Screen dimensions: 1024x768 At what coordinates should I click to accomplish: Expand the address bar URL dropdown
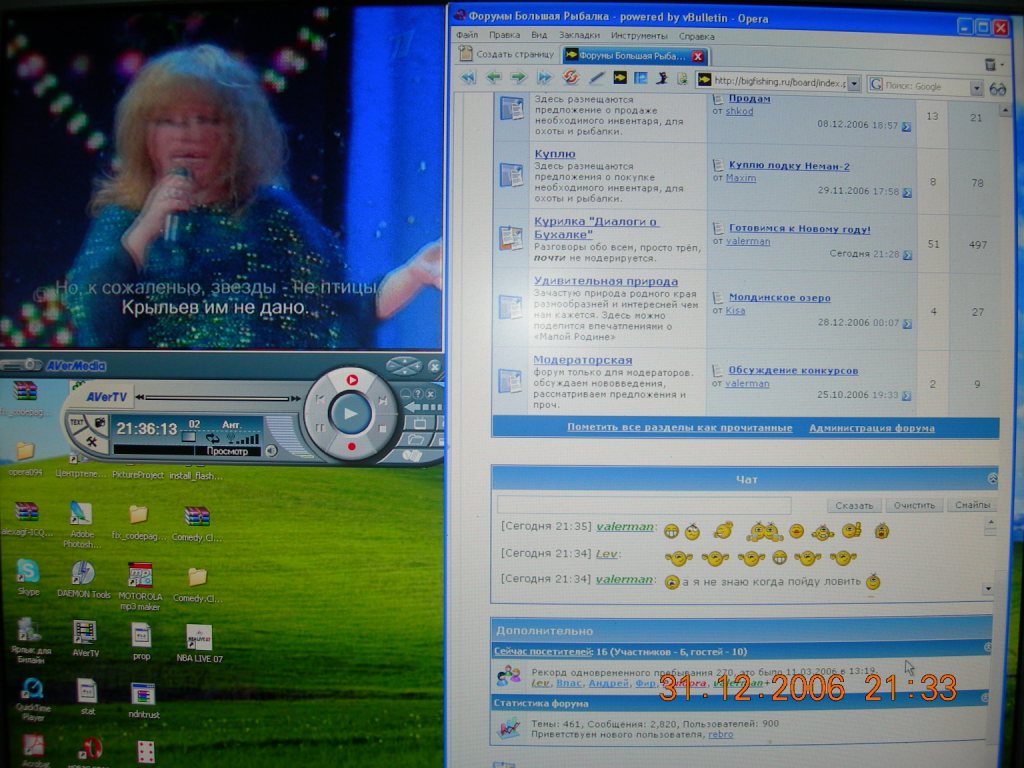coord(854,84)
